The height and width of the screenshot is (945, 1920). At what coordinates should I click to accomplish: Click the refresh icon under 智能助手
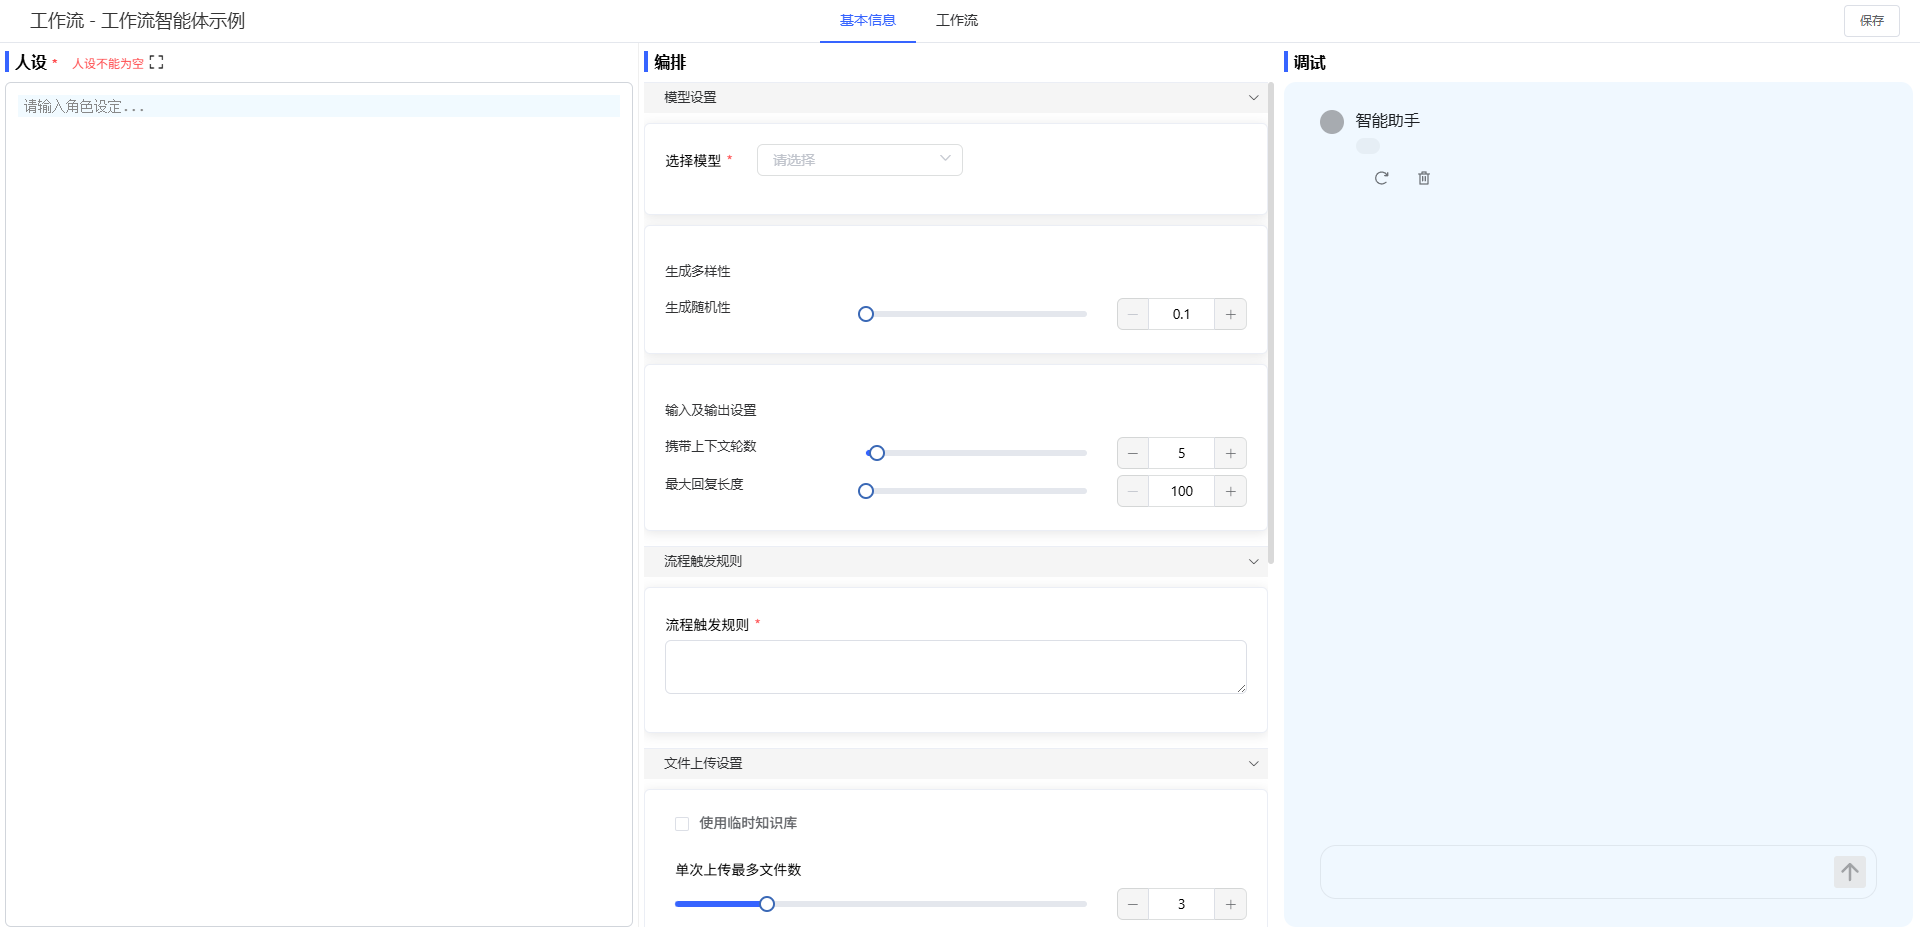click(x=1381, y=178)
